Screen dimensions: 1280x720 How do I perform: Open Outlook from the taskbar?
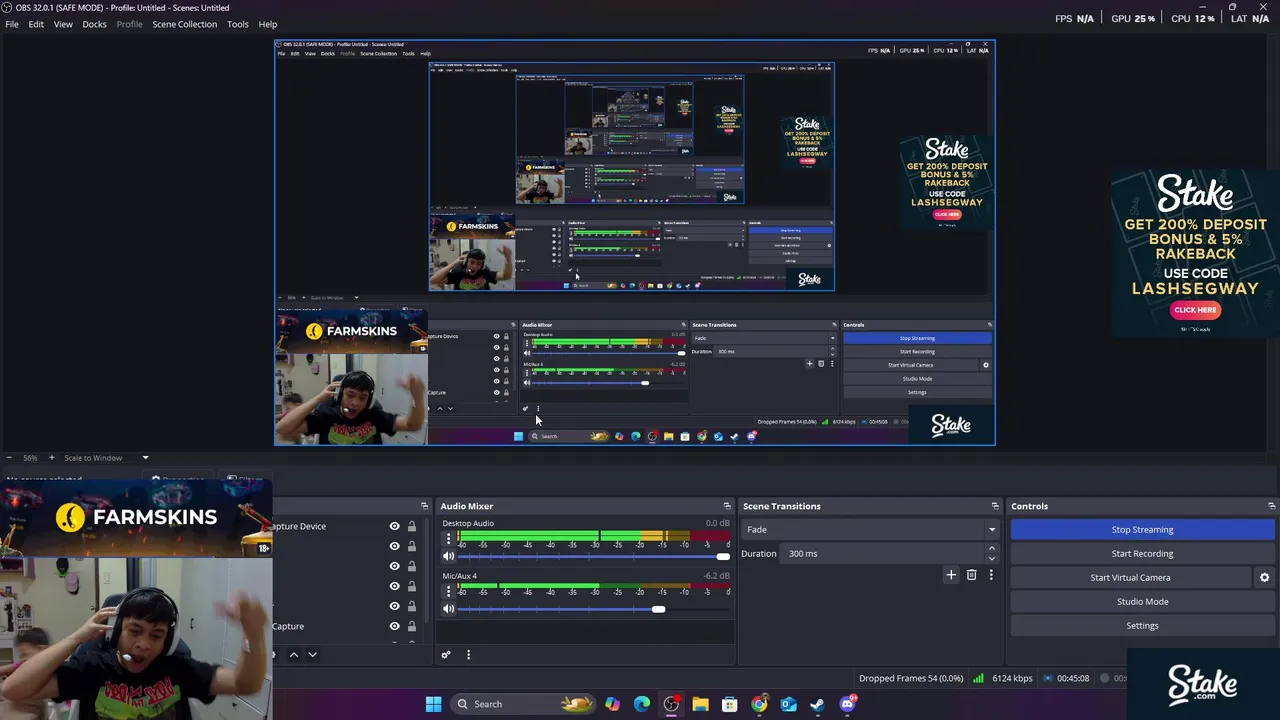pos(788,704)
